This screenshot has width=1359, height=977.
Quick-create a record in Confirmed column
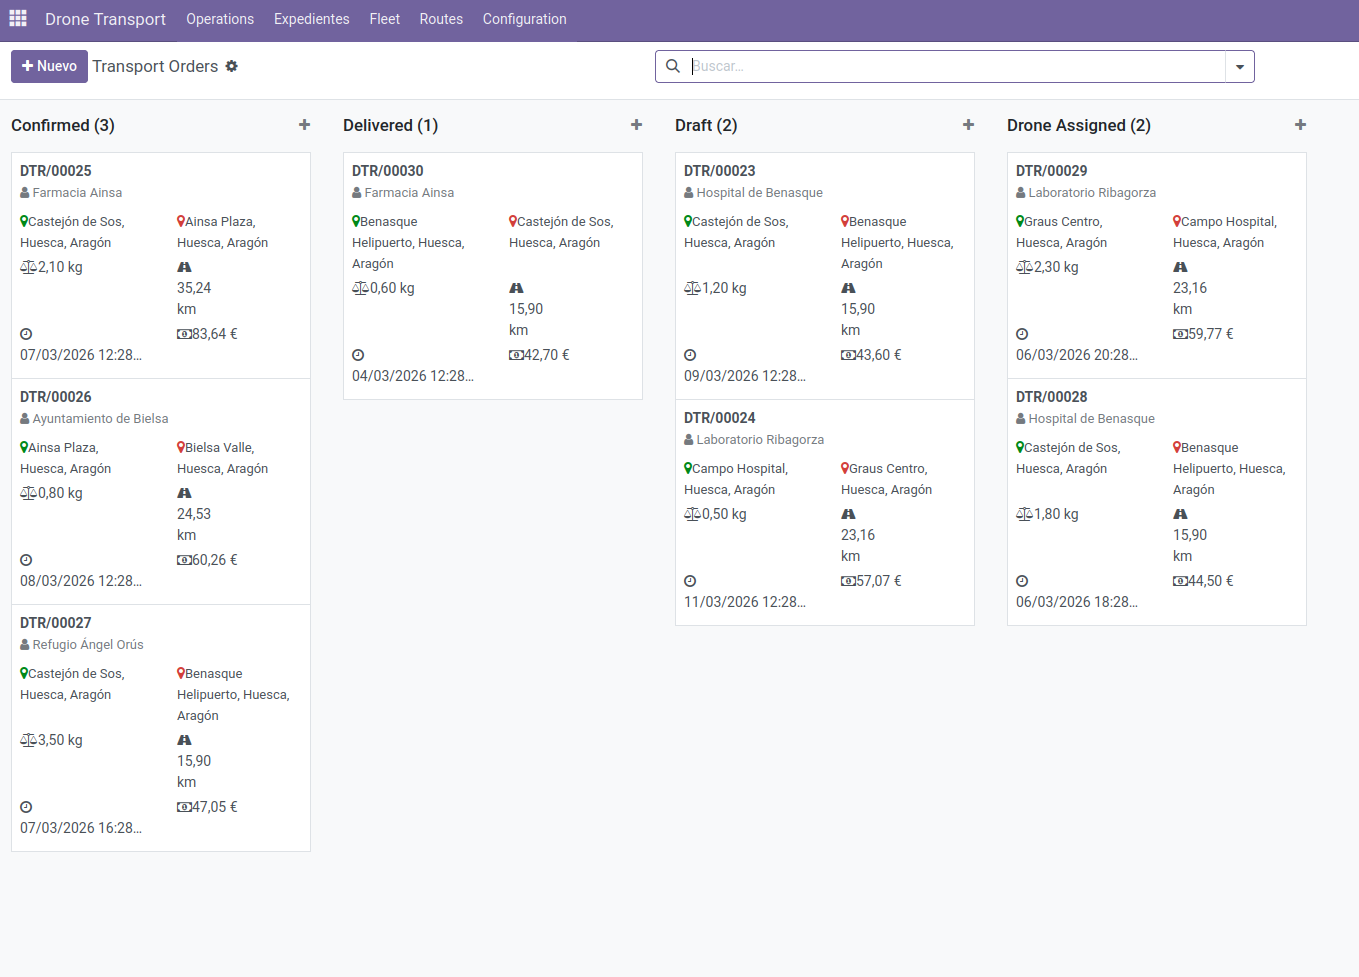coord(304,124)
